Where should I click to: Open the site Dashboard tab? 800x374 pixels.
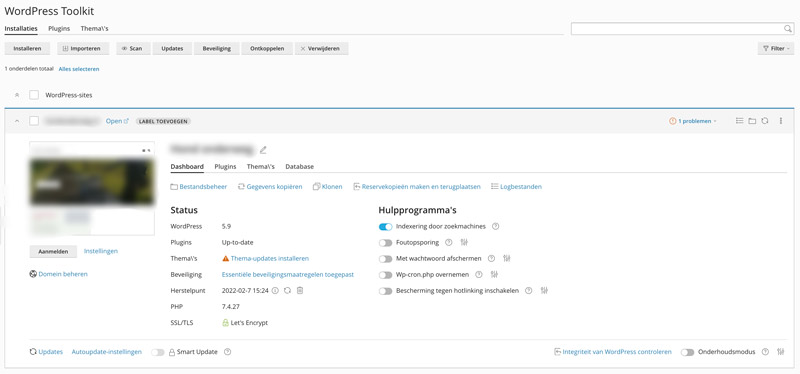[x=187, y=166]
